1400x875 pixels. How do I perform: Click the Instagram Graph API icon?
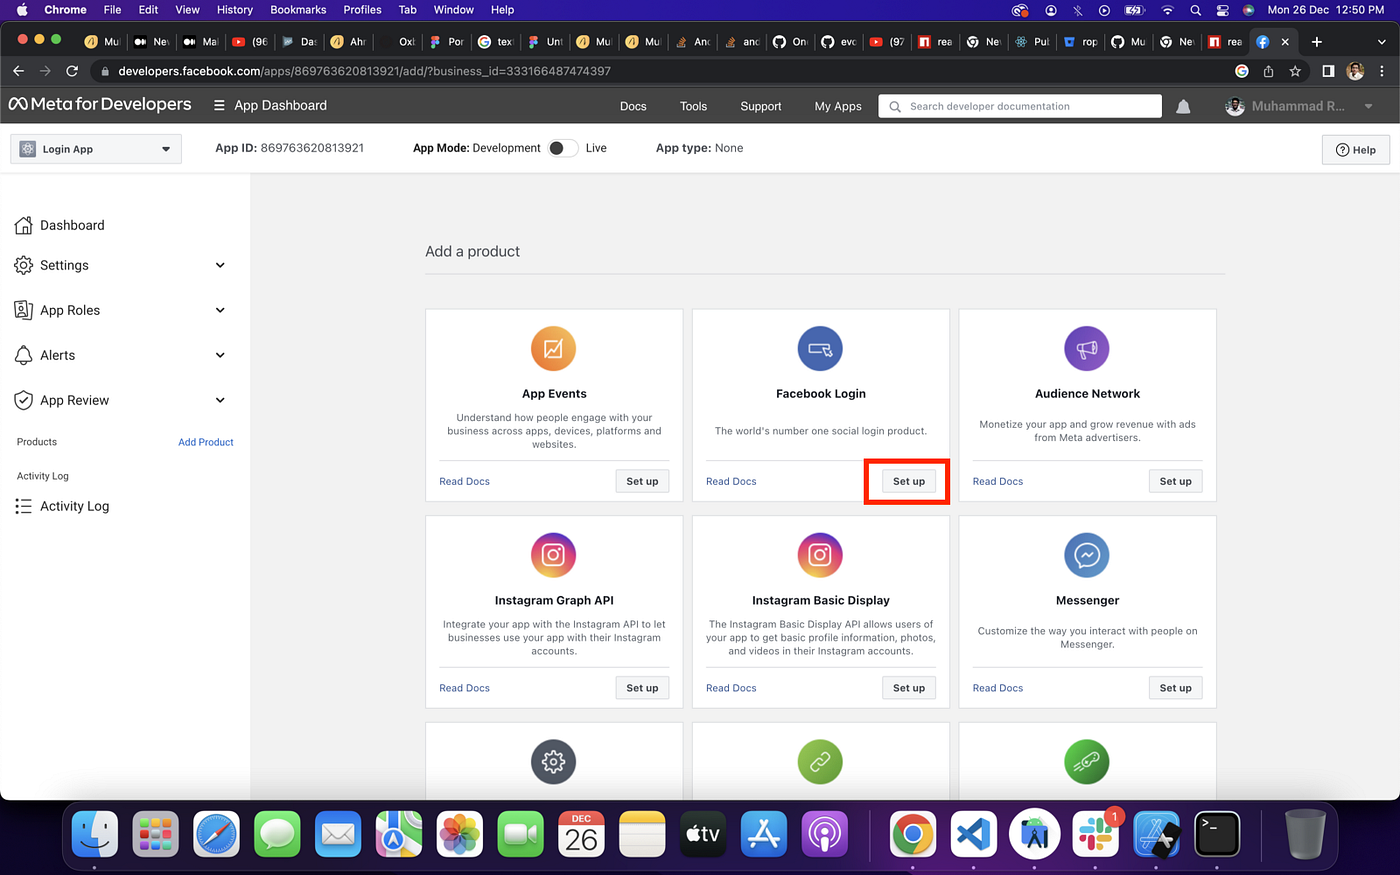[x=553, y=555]
